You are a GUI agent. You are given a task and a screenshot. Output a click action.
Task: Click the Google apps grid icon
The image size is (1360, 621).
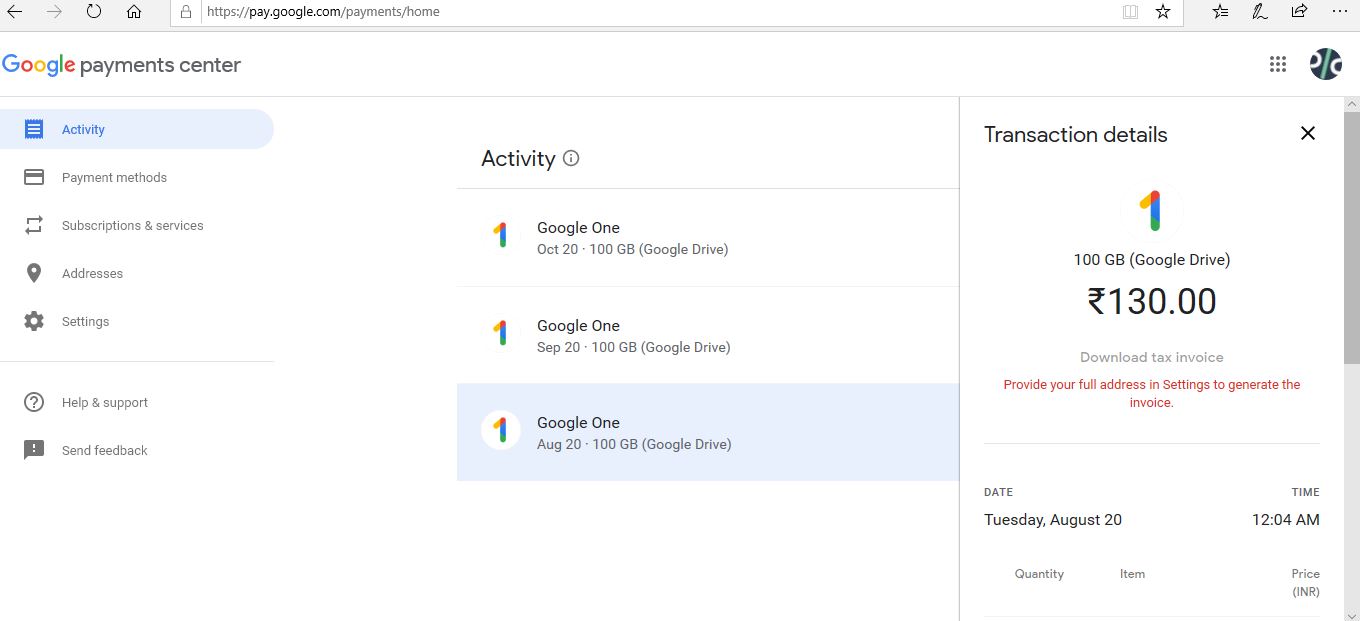click(1277, 64)
